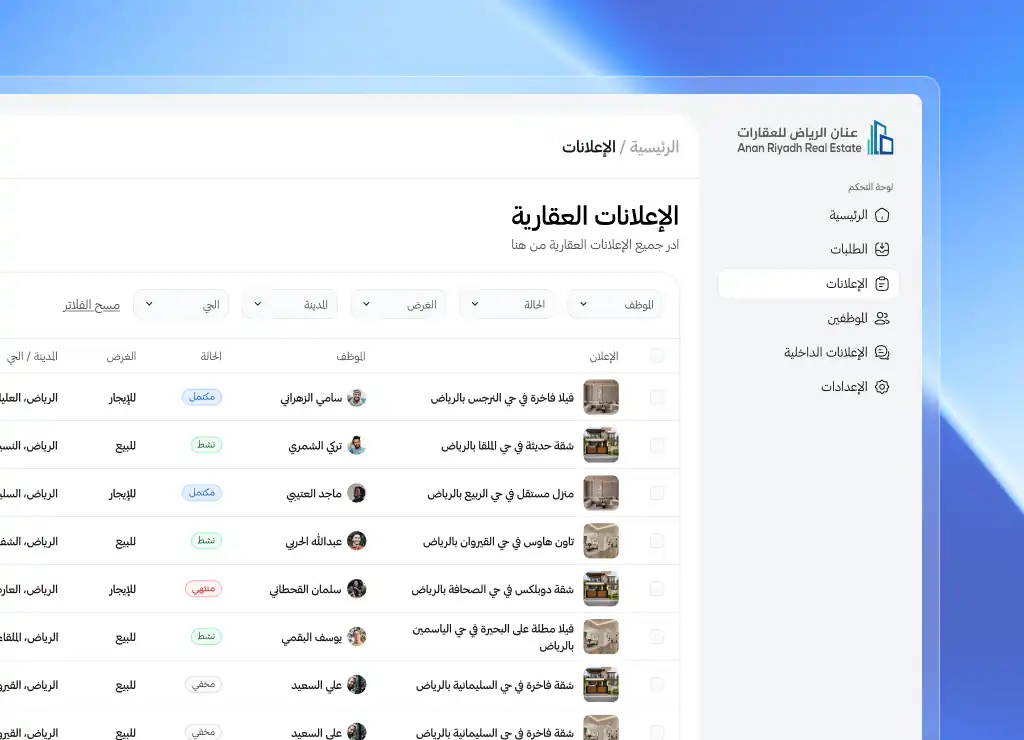Viewport: 1024px width, 740px height.
Task: Click the منتهي badge in سلمان القحطاني row
Action: pyautogui.click(x=203, y=588)
